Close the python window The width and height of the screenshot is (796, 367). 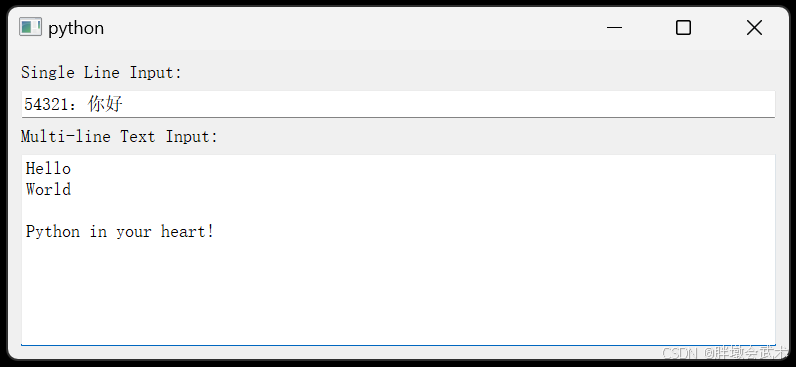point(754,27)
